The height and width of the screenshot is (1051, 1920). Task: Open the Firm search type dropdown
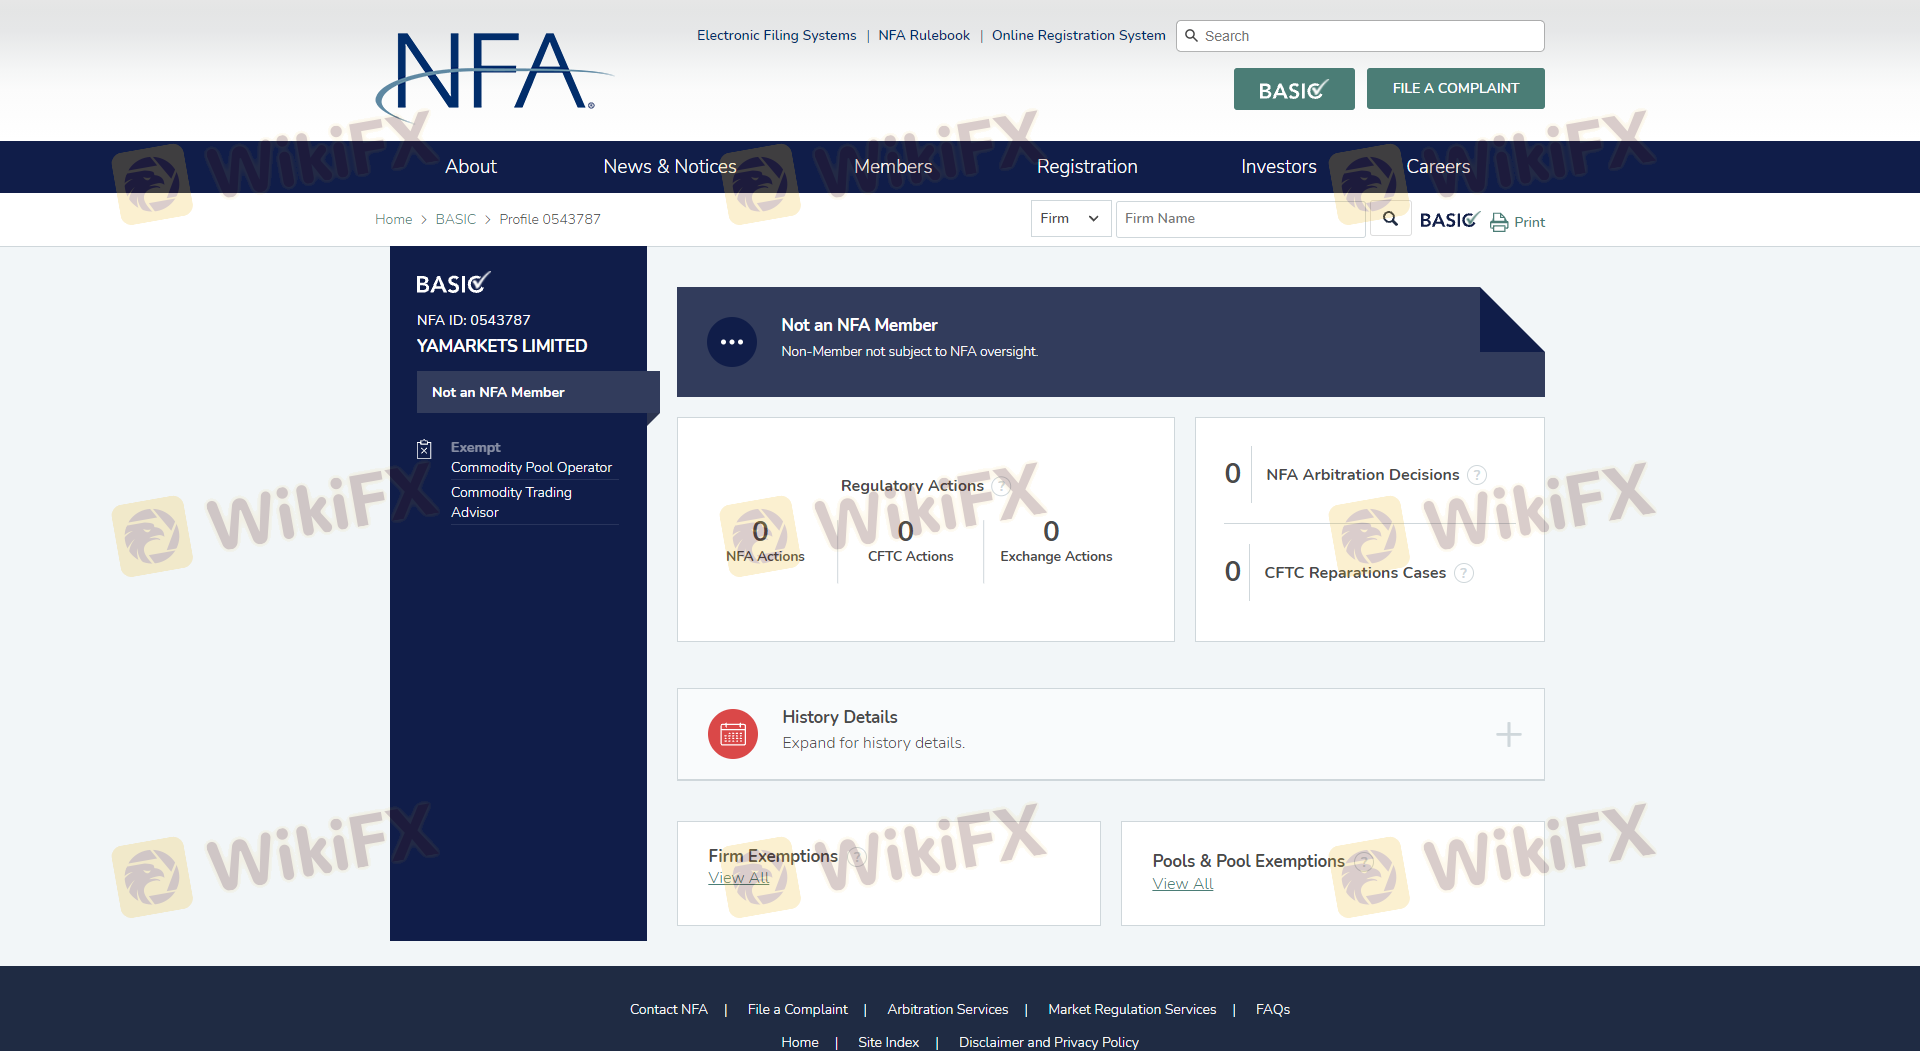point(1070,219)
